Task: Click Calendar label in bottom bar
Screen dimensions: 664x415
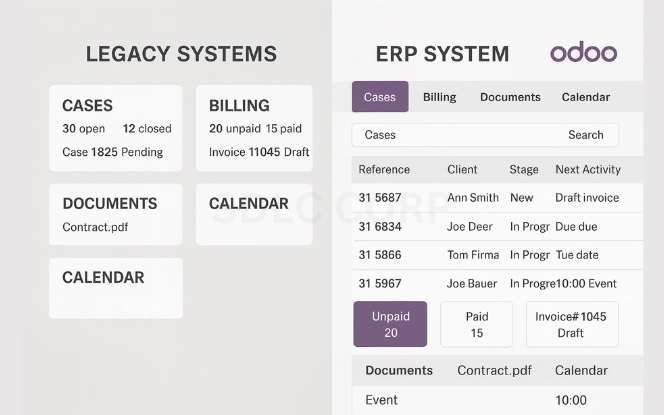Action: [581, 371]
